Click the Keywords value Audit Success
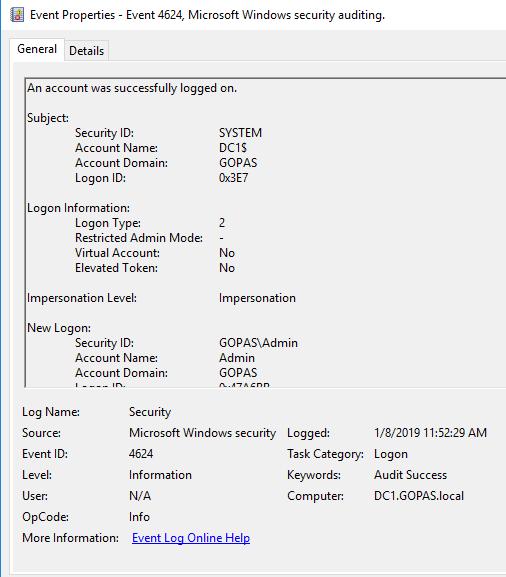The image size is (506, 577). coord(410,475)
